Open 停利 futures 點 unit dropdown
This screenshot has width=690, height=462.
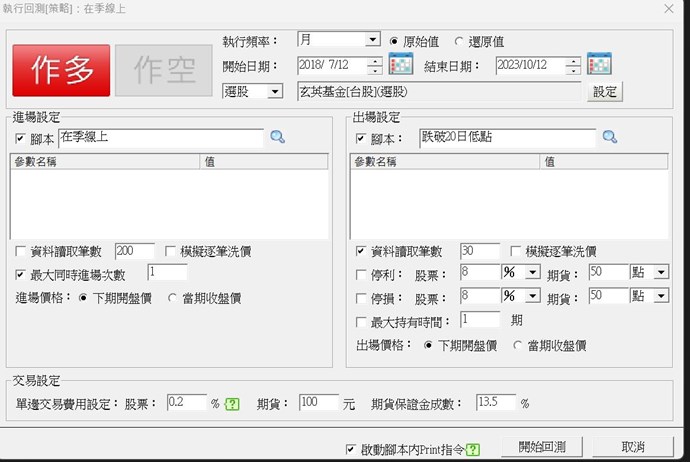point(661,272)
